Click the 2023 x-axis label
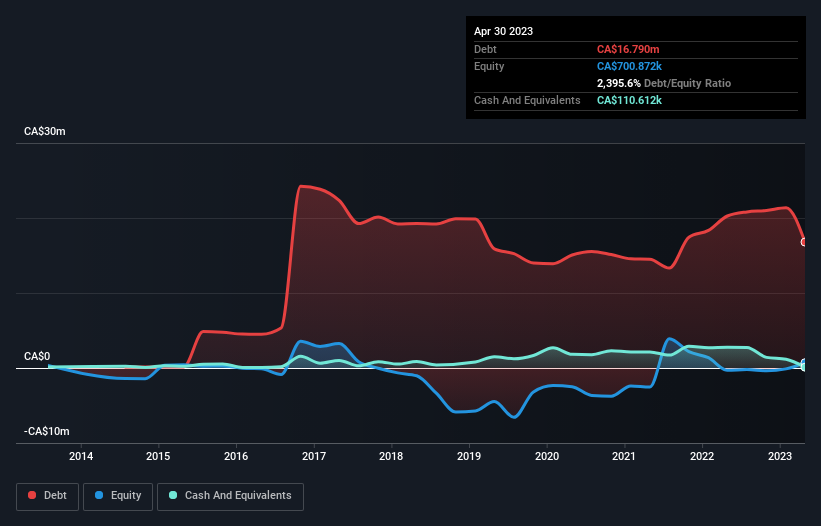 tap(780, 456)
